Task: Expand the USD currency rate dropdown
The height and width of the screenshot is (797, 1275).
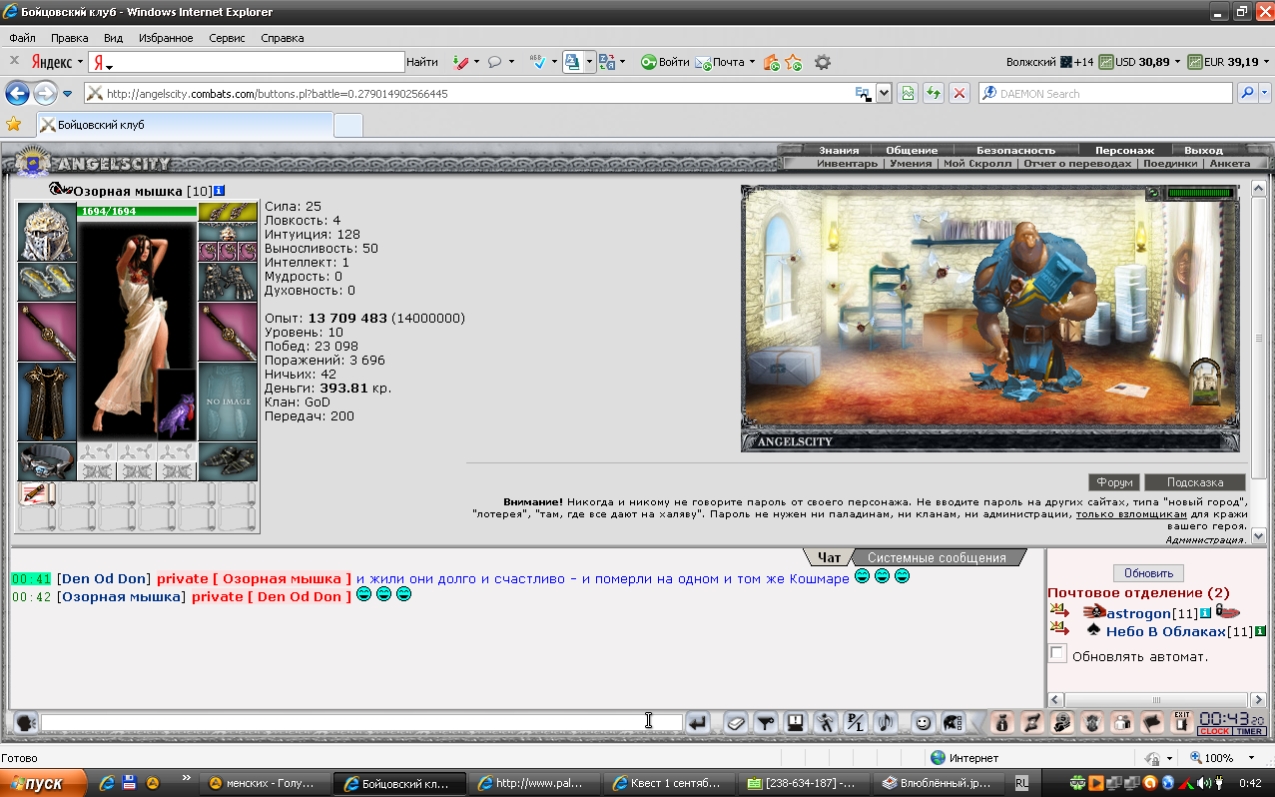Action: coord(1177,62)
